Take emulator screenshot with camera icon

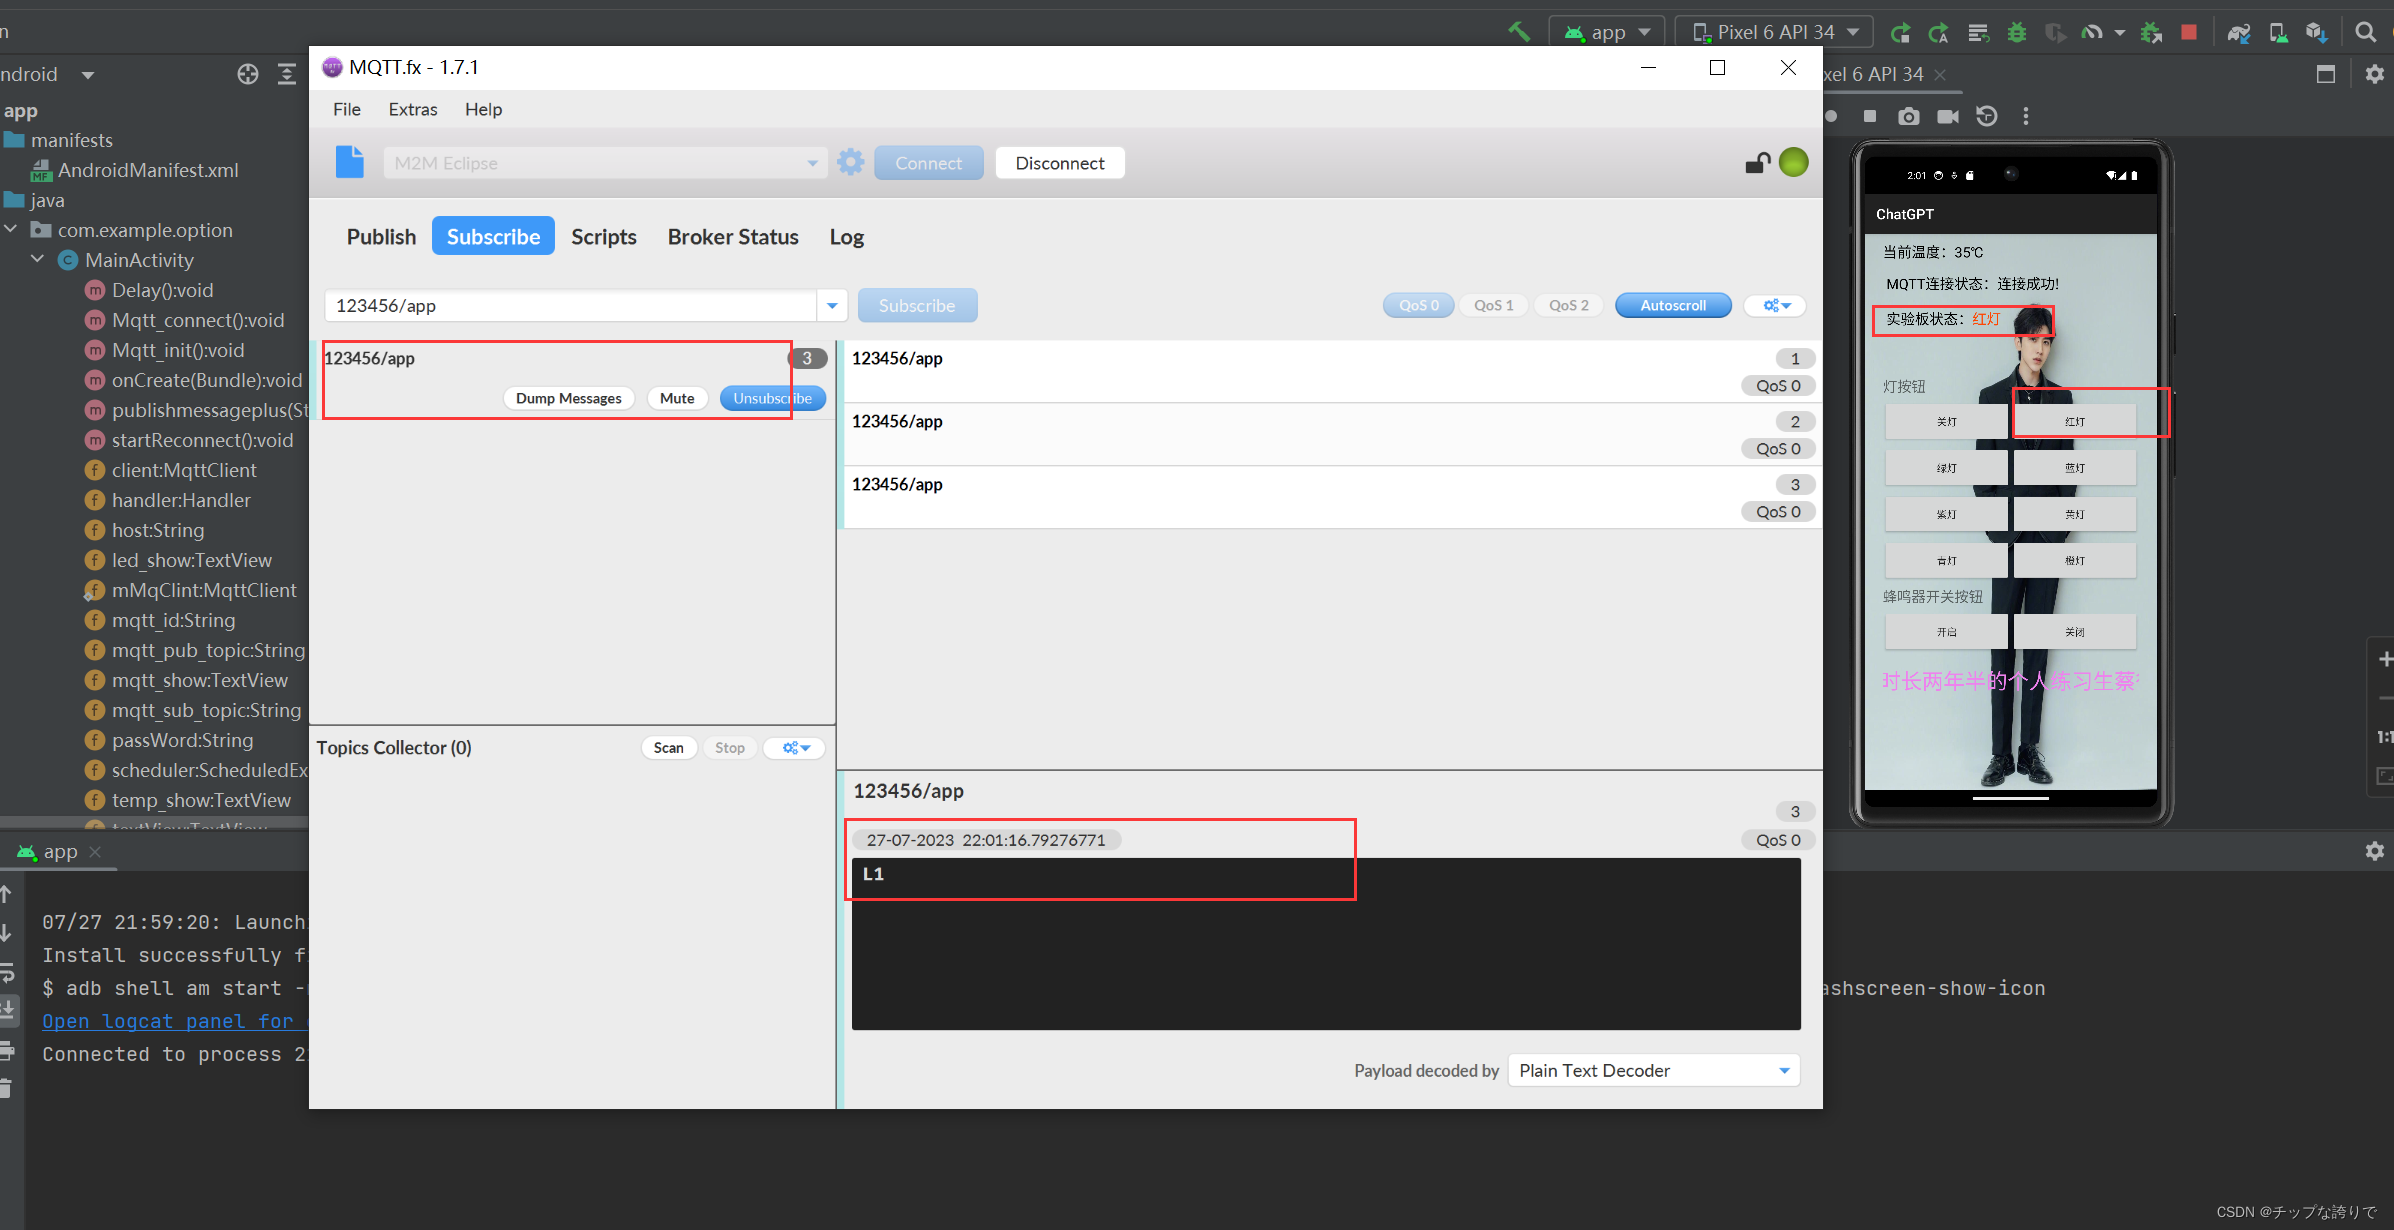coord(1909,116)
